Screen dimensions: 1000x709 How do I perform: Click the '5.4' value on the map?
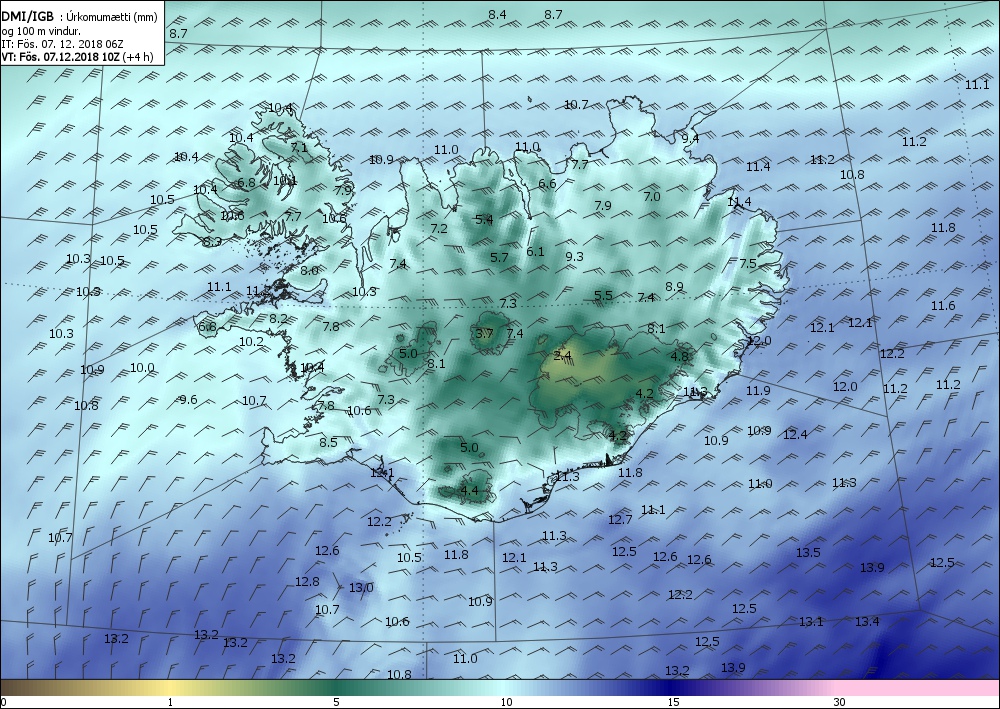pos(484,219)
